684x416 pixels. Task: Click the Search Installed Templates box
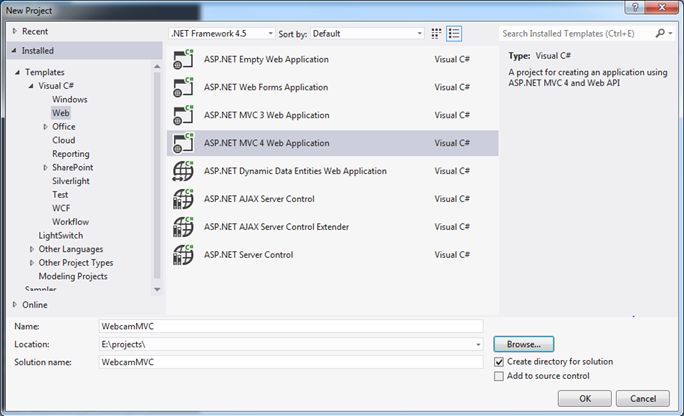tap(576, 34)
